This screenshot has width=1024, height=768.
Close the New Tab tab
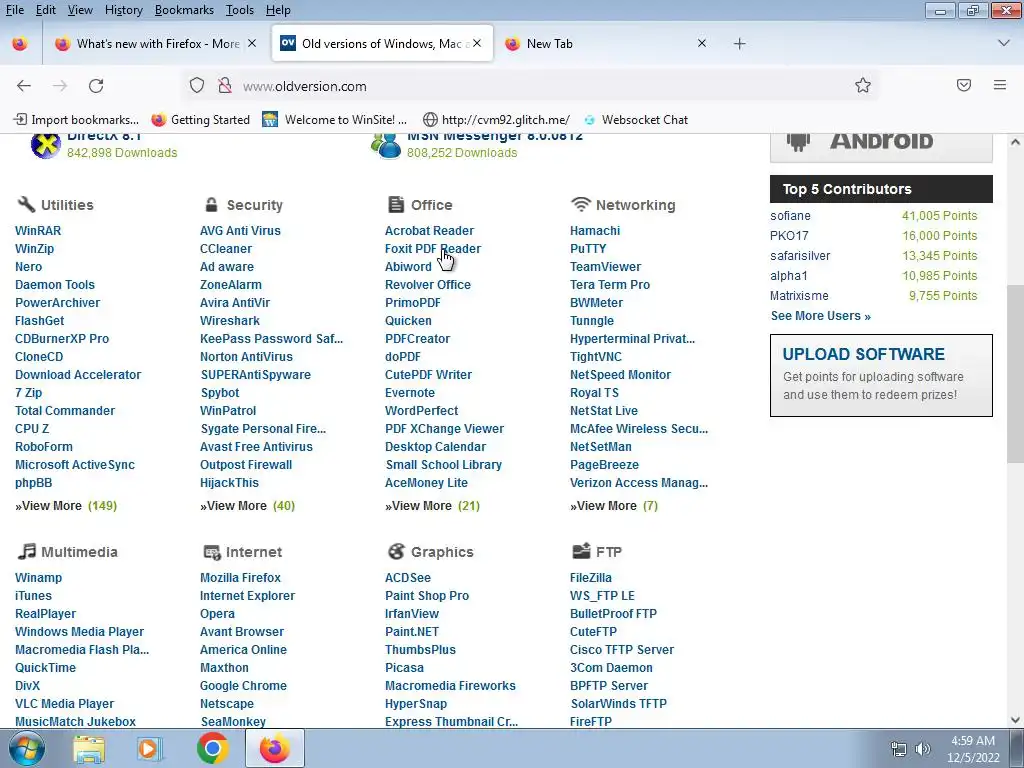click(702, 43)
